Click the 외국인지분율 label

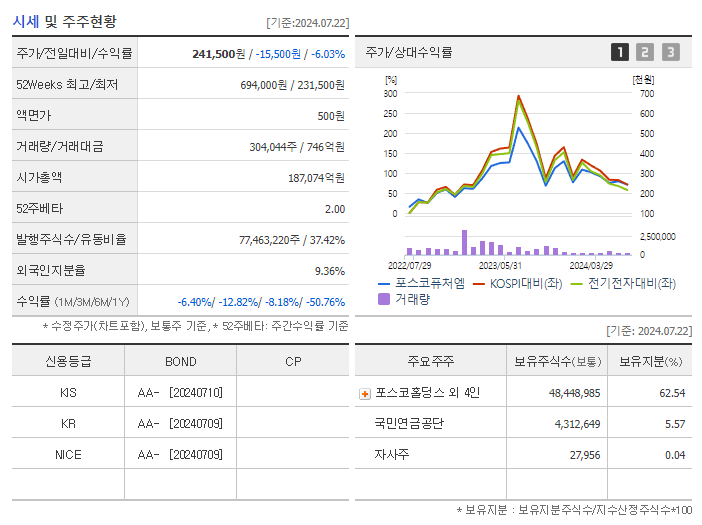click(x=51, y=270)
